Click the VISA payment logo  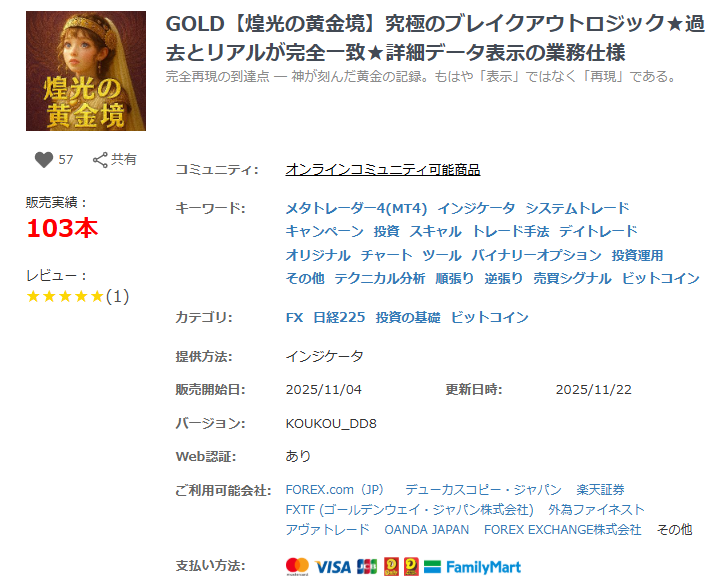click(x=333, y=567)
